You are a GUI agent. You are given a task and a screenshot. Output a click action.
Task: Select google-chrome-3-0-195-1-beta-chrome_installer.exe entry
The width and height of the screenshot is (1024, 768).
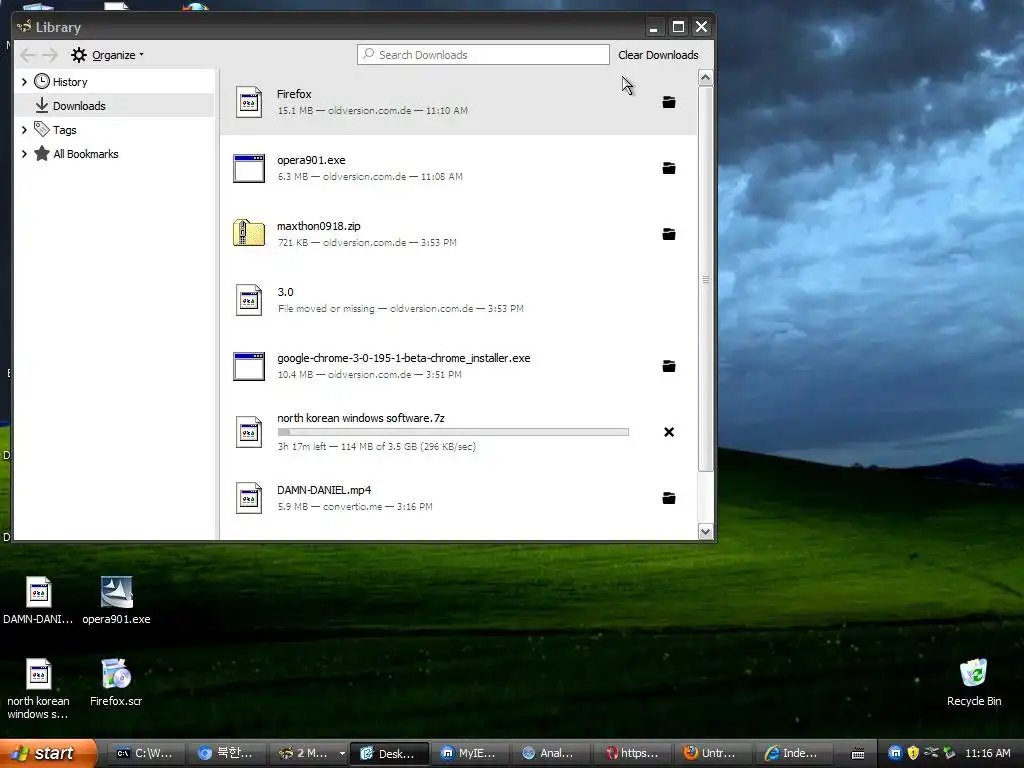click(458, 366)
